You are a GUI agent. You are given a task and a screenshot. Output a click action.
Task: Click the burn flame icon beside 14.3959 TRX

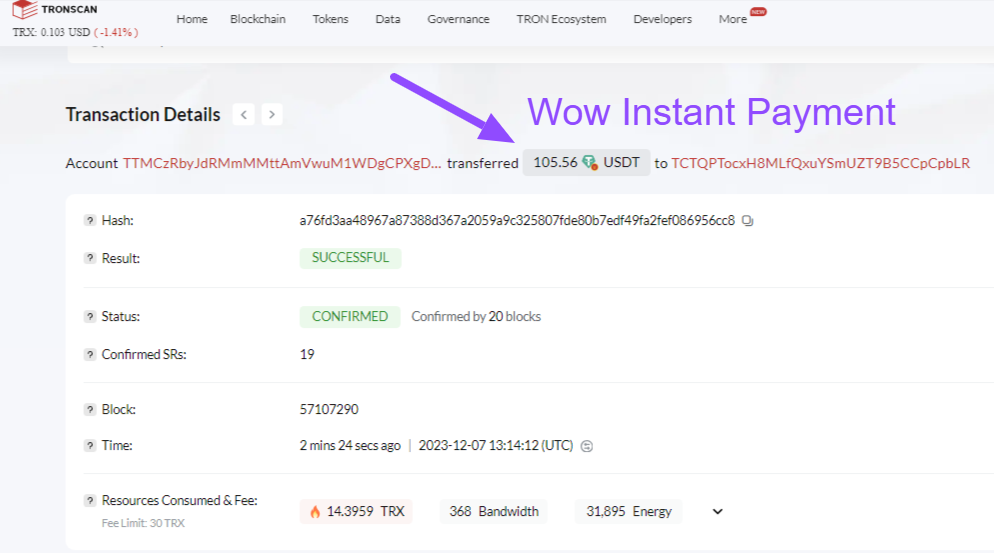315,512
